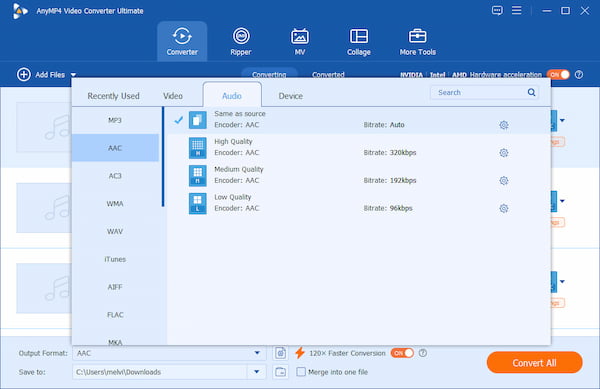This screenshot has height=389, width=600.
Task: Select MP3 in the format list
Action: click(115, 120)
